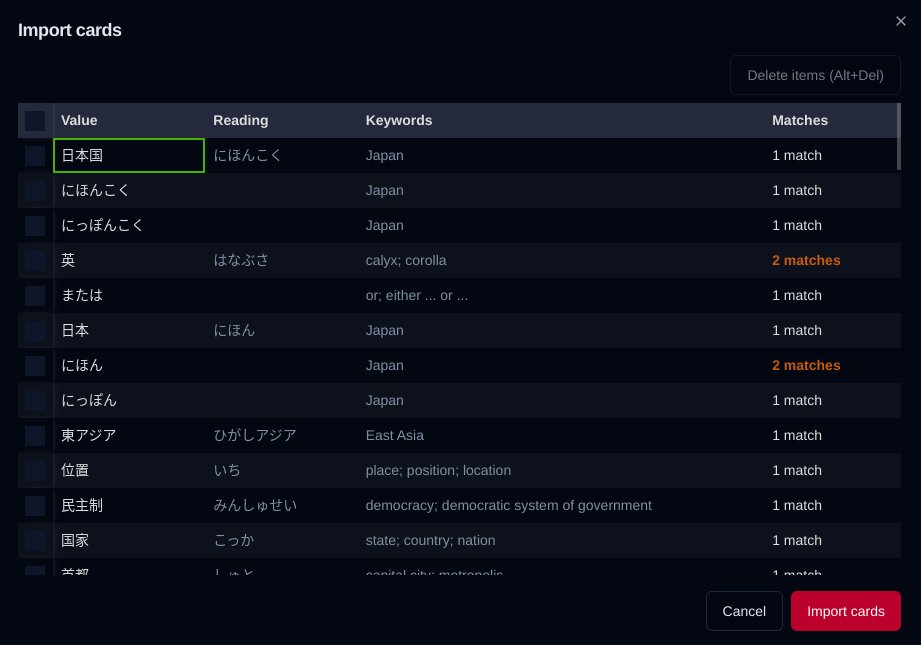Check the box for にっぽんこく row
This screenshot has width=921, height=645.
pos(35,226)
